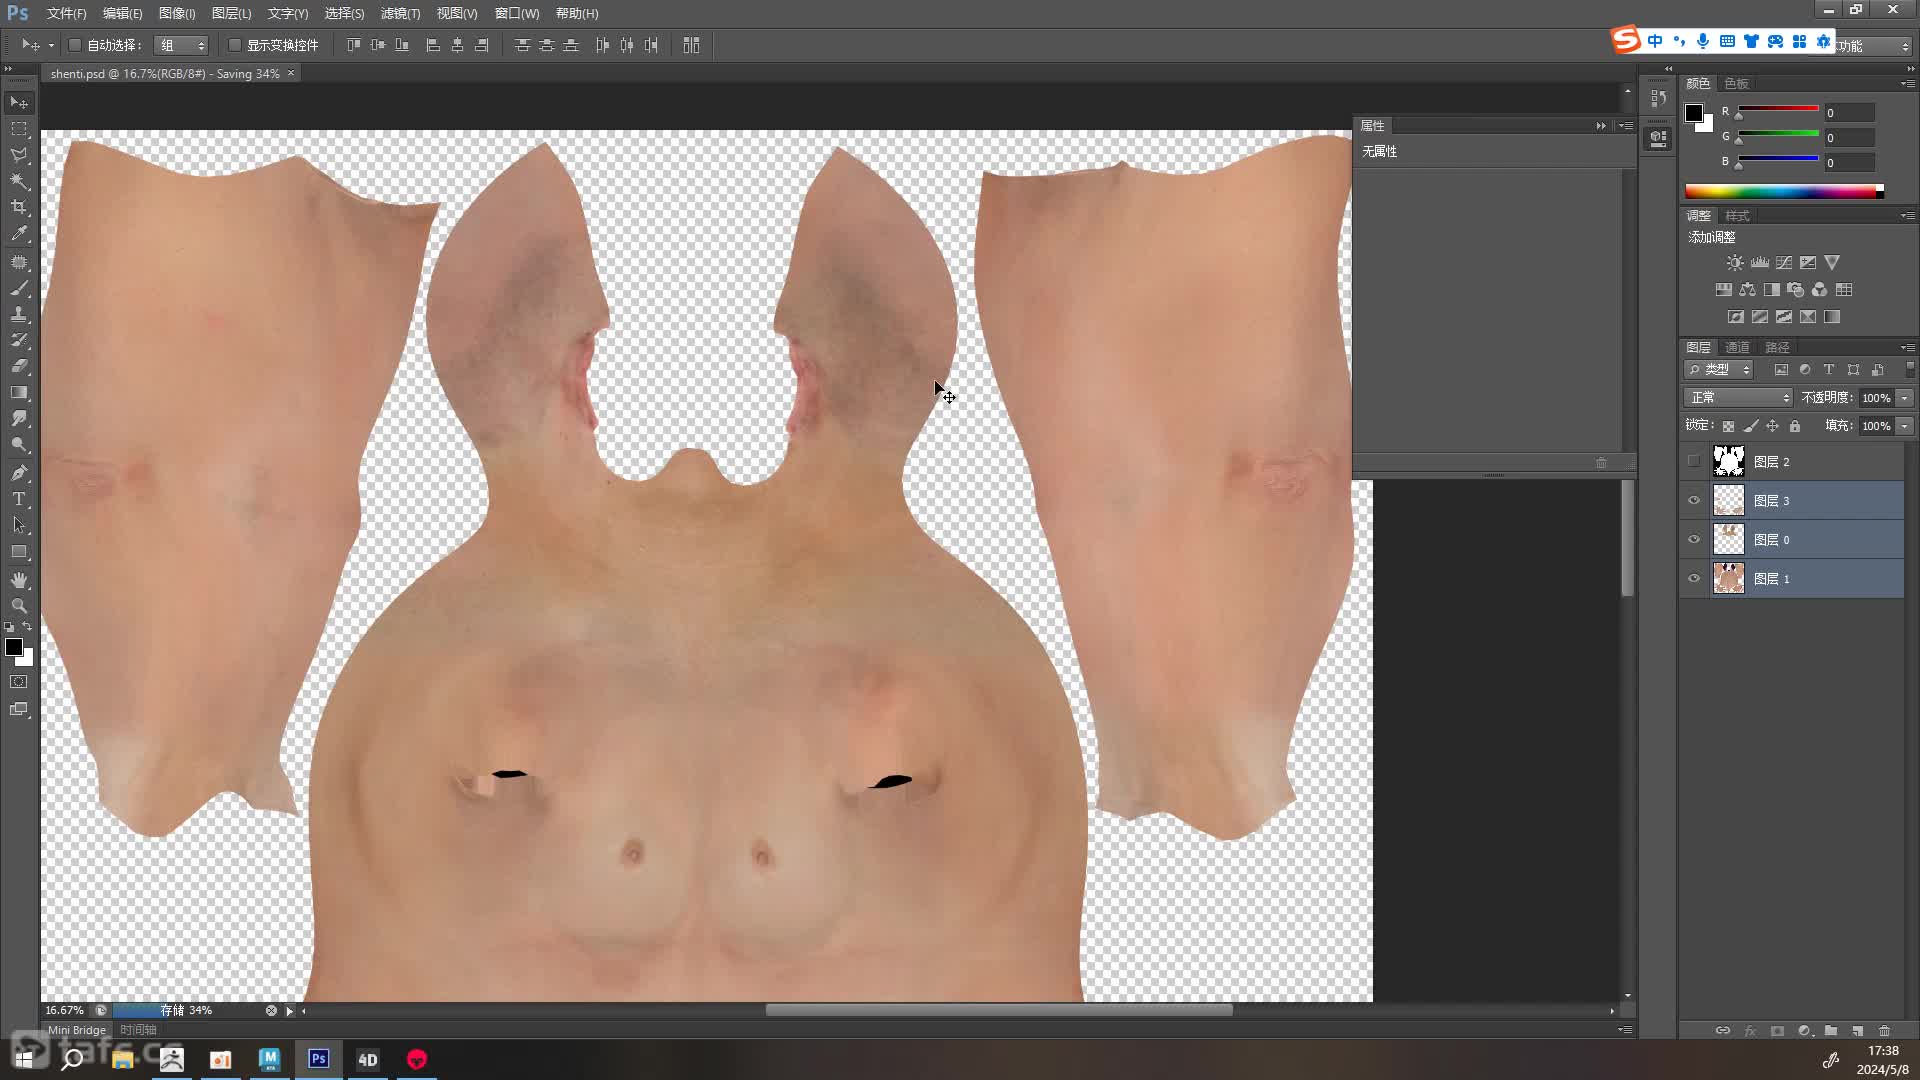This screenshot has width=1920, height=1080.
Task: Select the Crop tool
Action: click(x=19, y=207)
